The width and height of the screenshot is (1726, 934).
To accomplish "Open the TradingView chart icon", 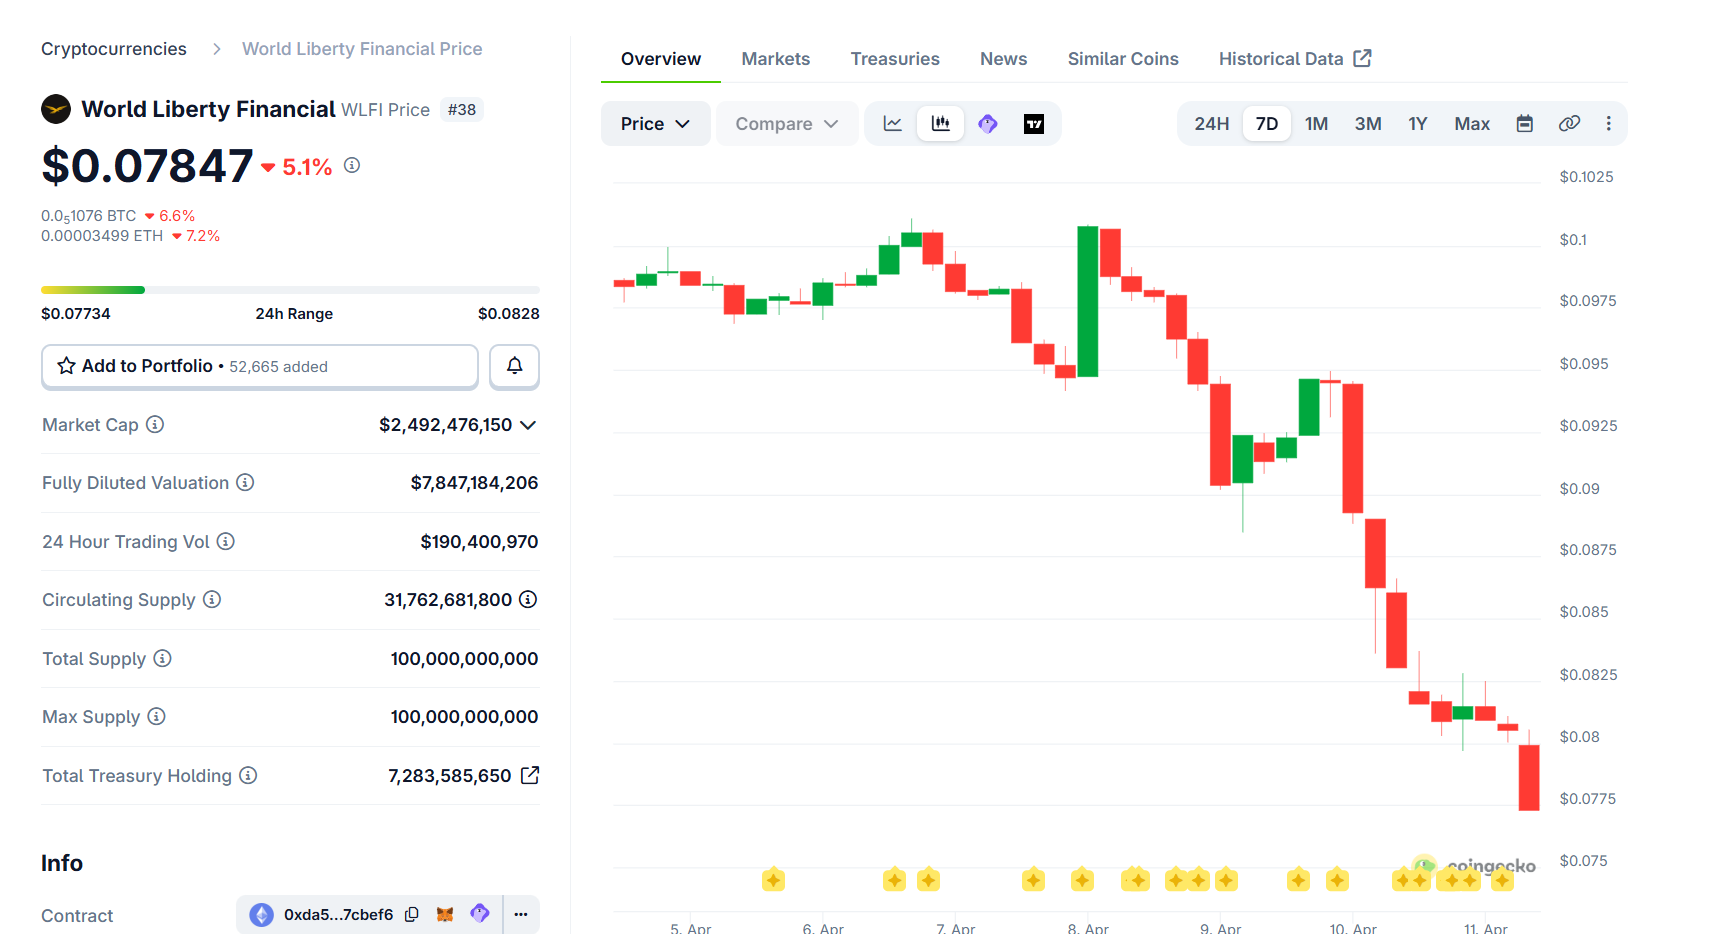I will click(1034, 124).
